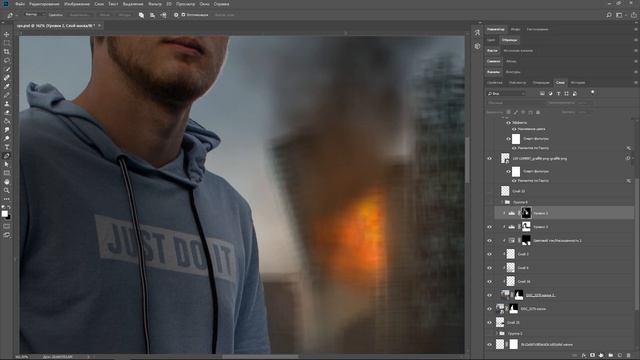
Task: Open layer filter kind dropdown
Action: click(x=506, y=93)
